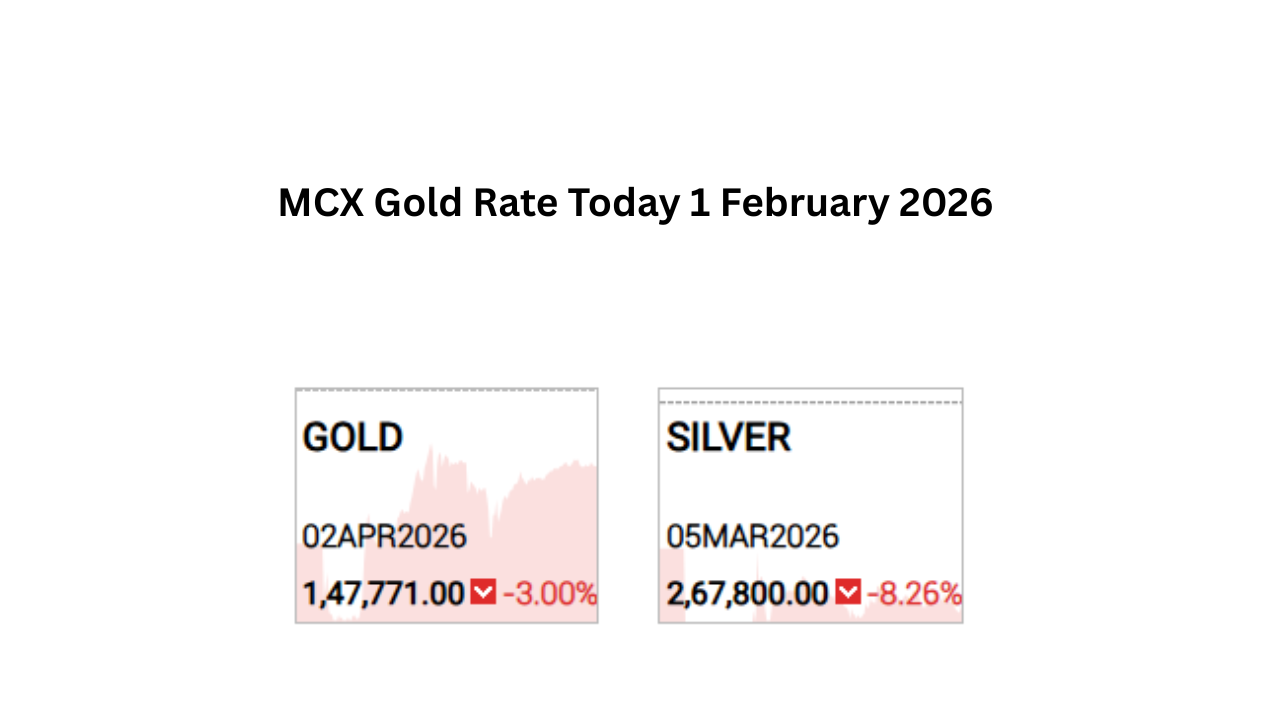Image resolution: width=1280 pixels, height=720 pixels.
Task: Select the gold expiry date 02APR2026
Action: (384, 537)
